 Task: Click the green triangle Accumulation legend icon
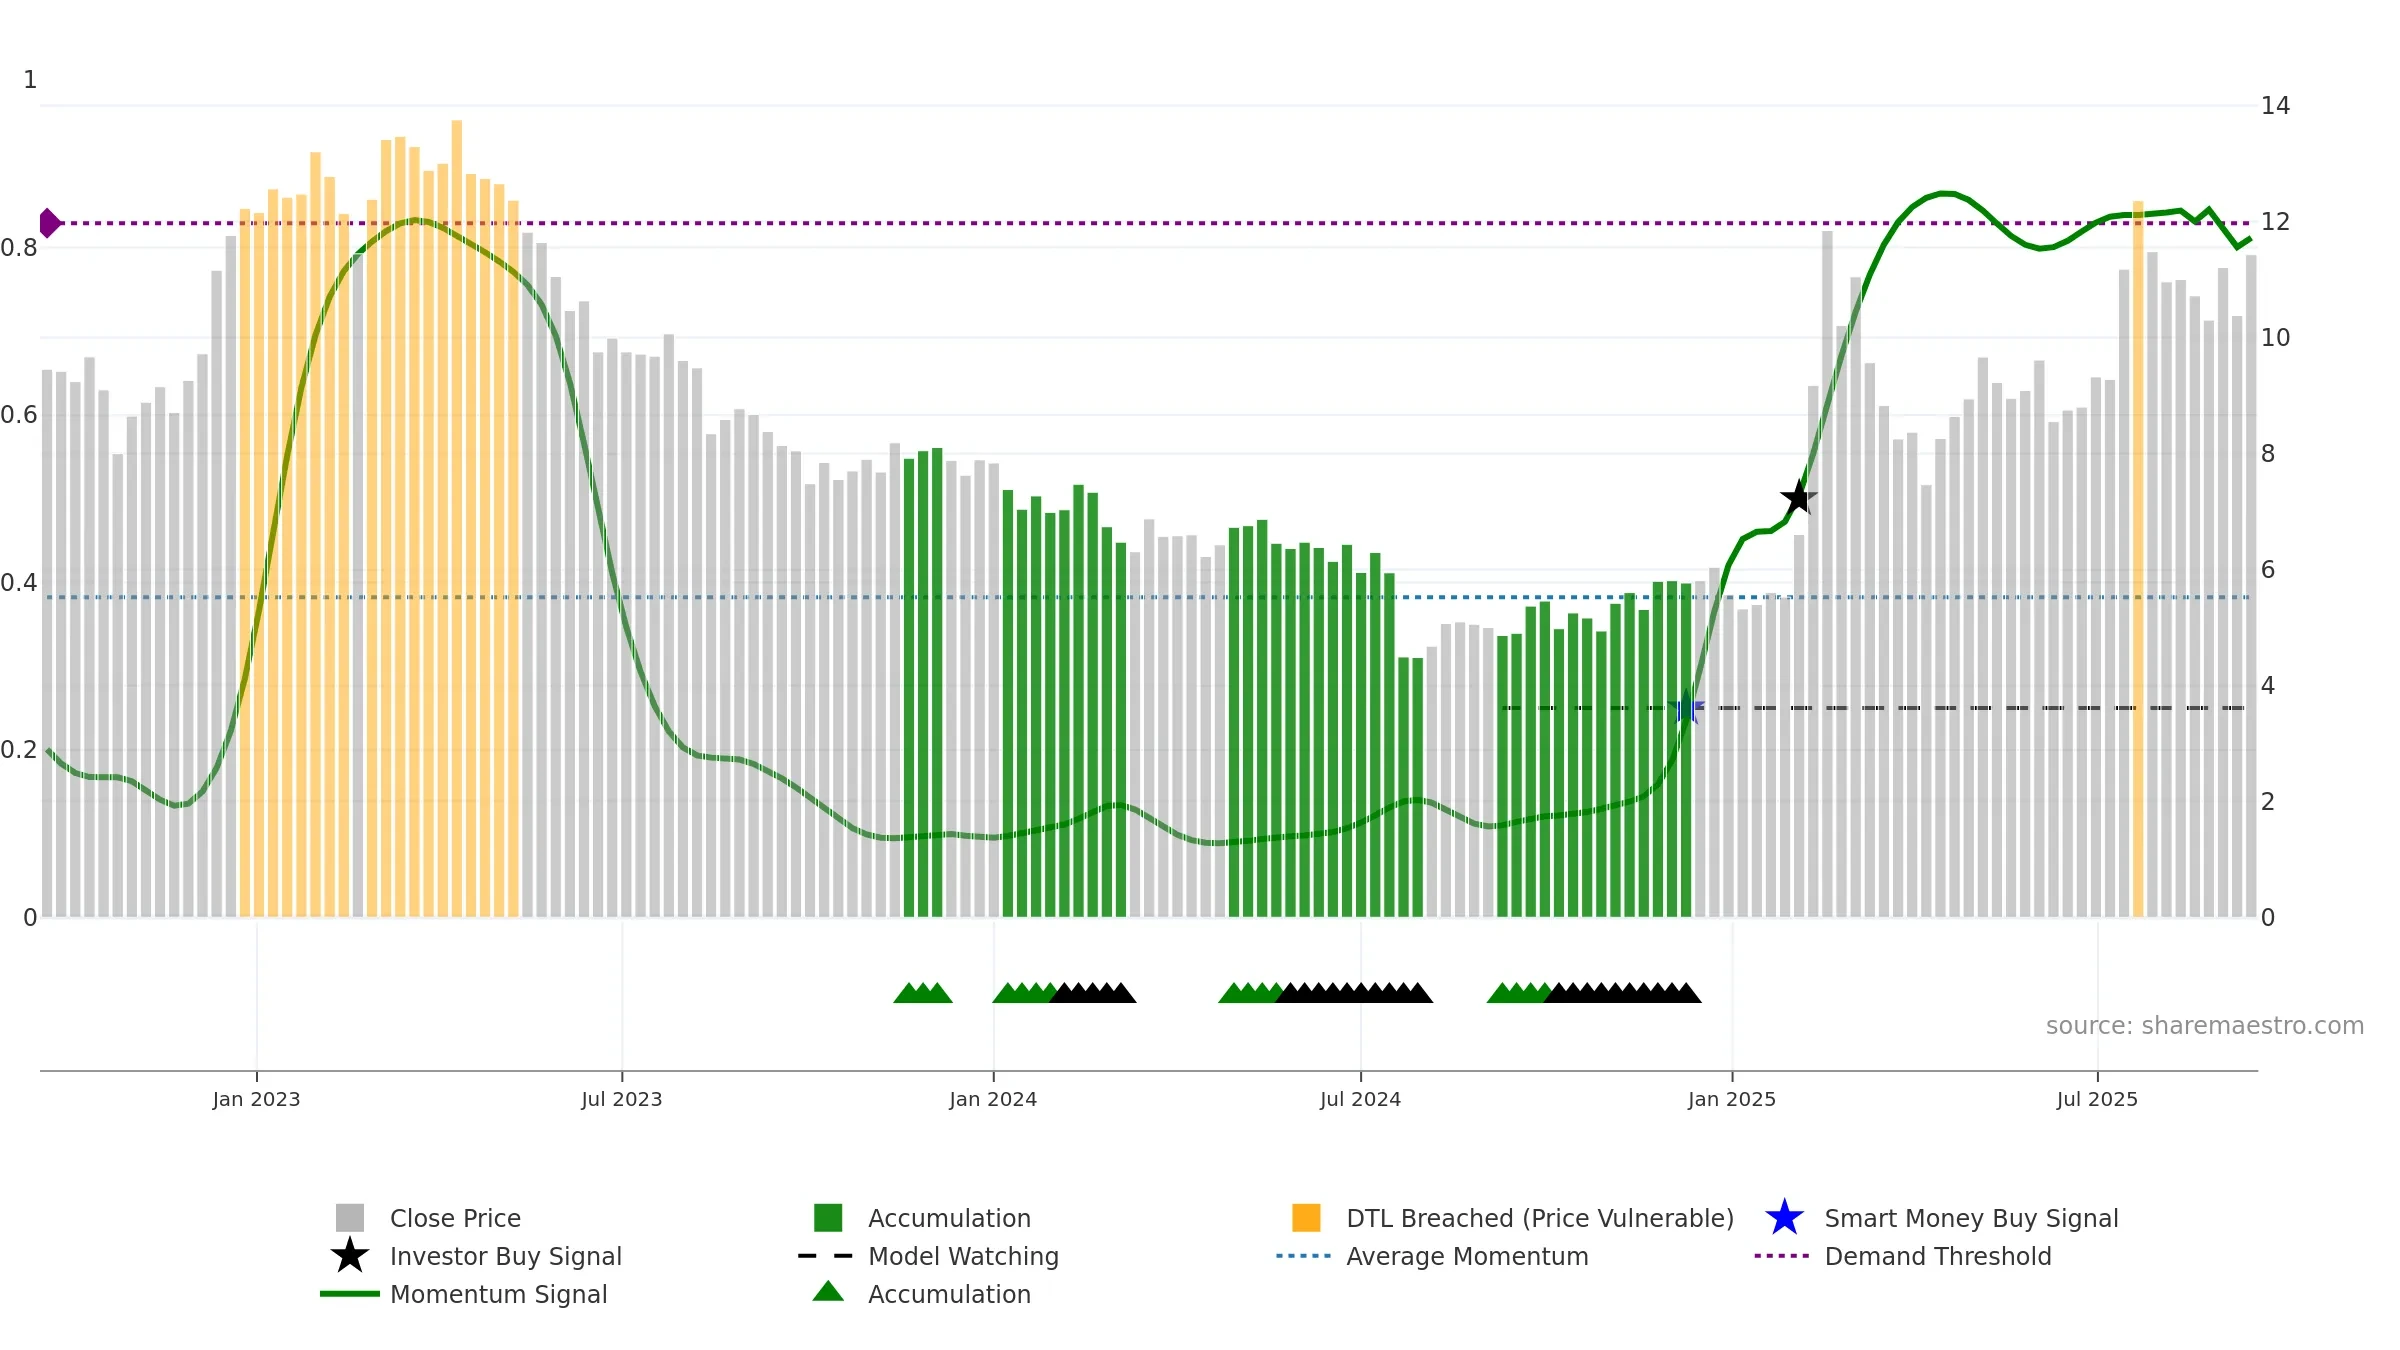(x=828, y=1291)
